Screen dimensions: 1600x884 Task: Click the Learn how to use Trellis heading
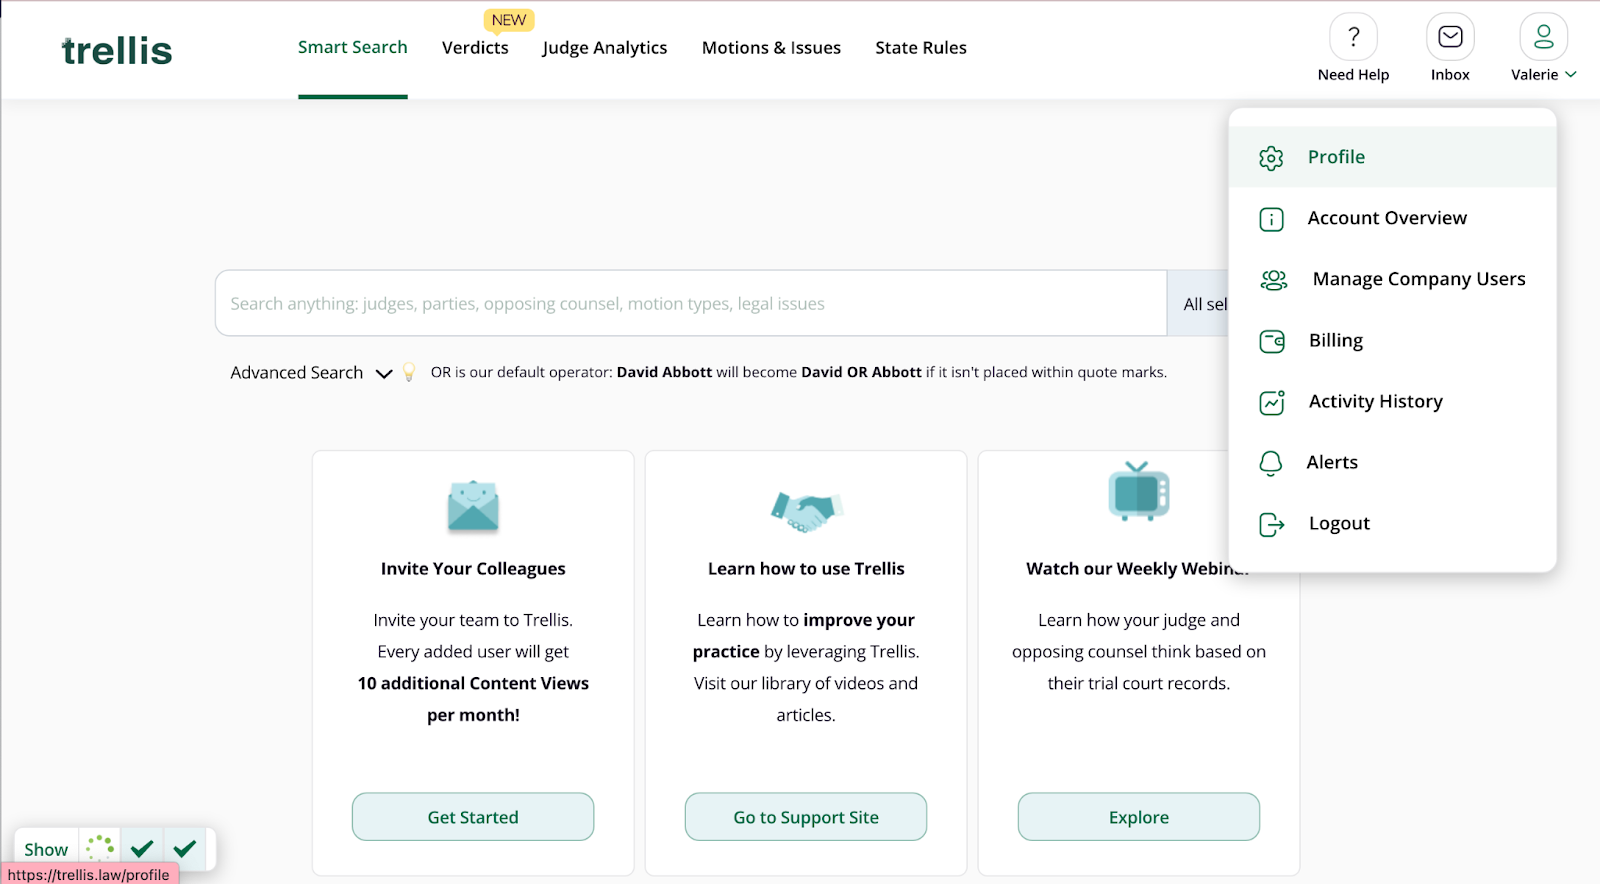(x=806, y=568)
